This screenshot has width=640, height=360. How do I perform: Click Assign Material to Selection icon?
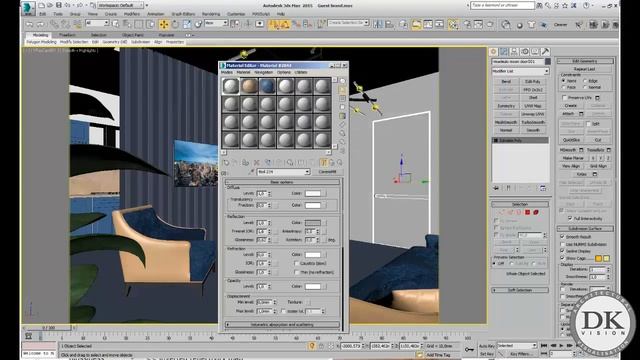pos(245,162)
